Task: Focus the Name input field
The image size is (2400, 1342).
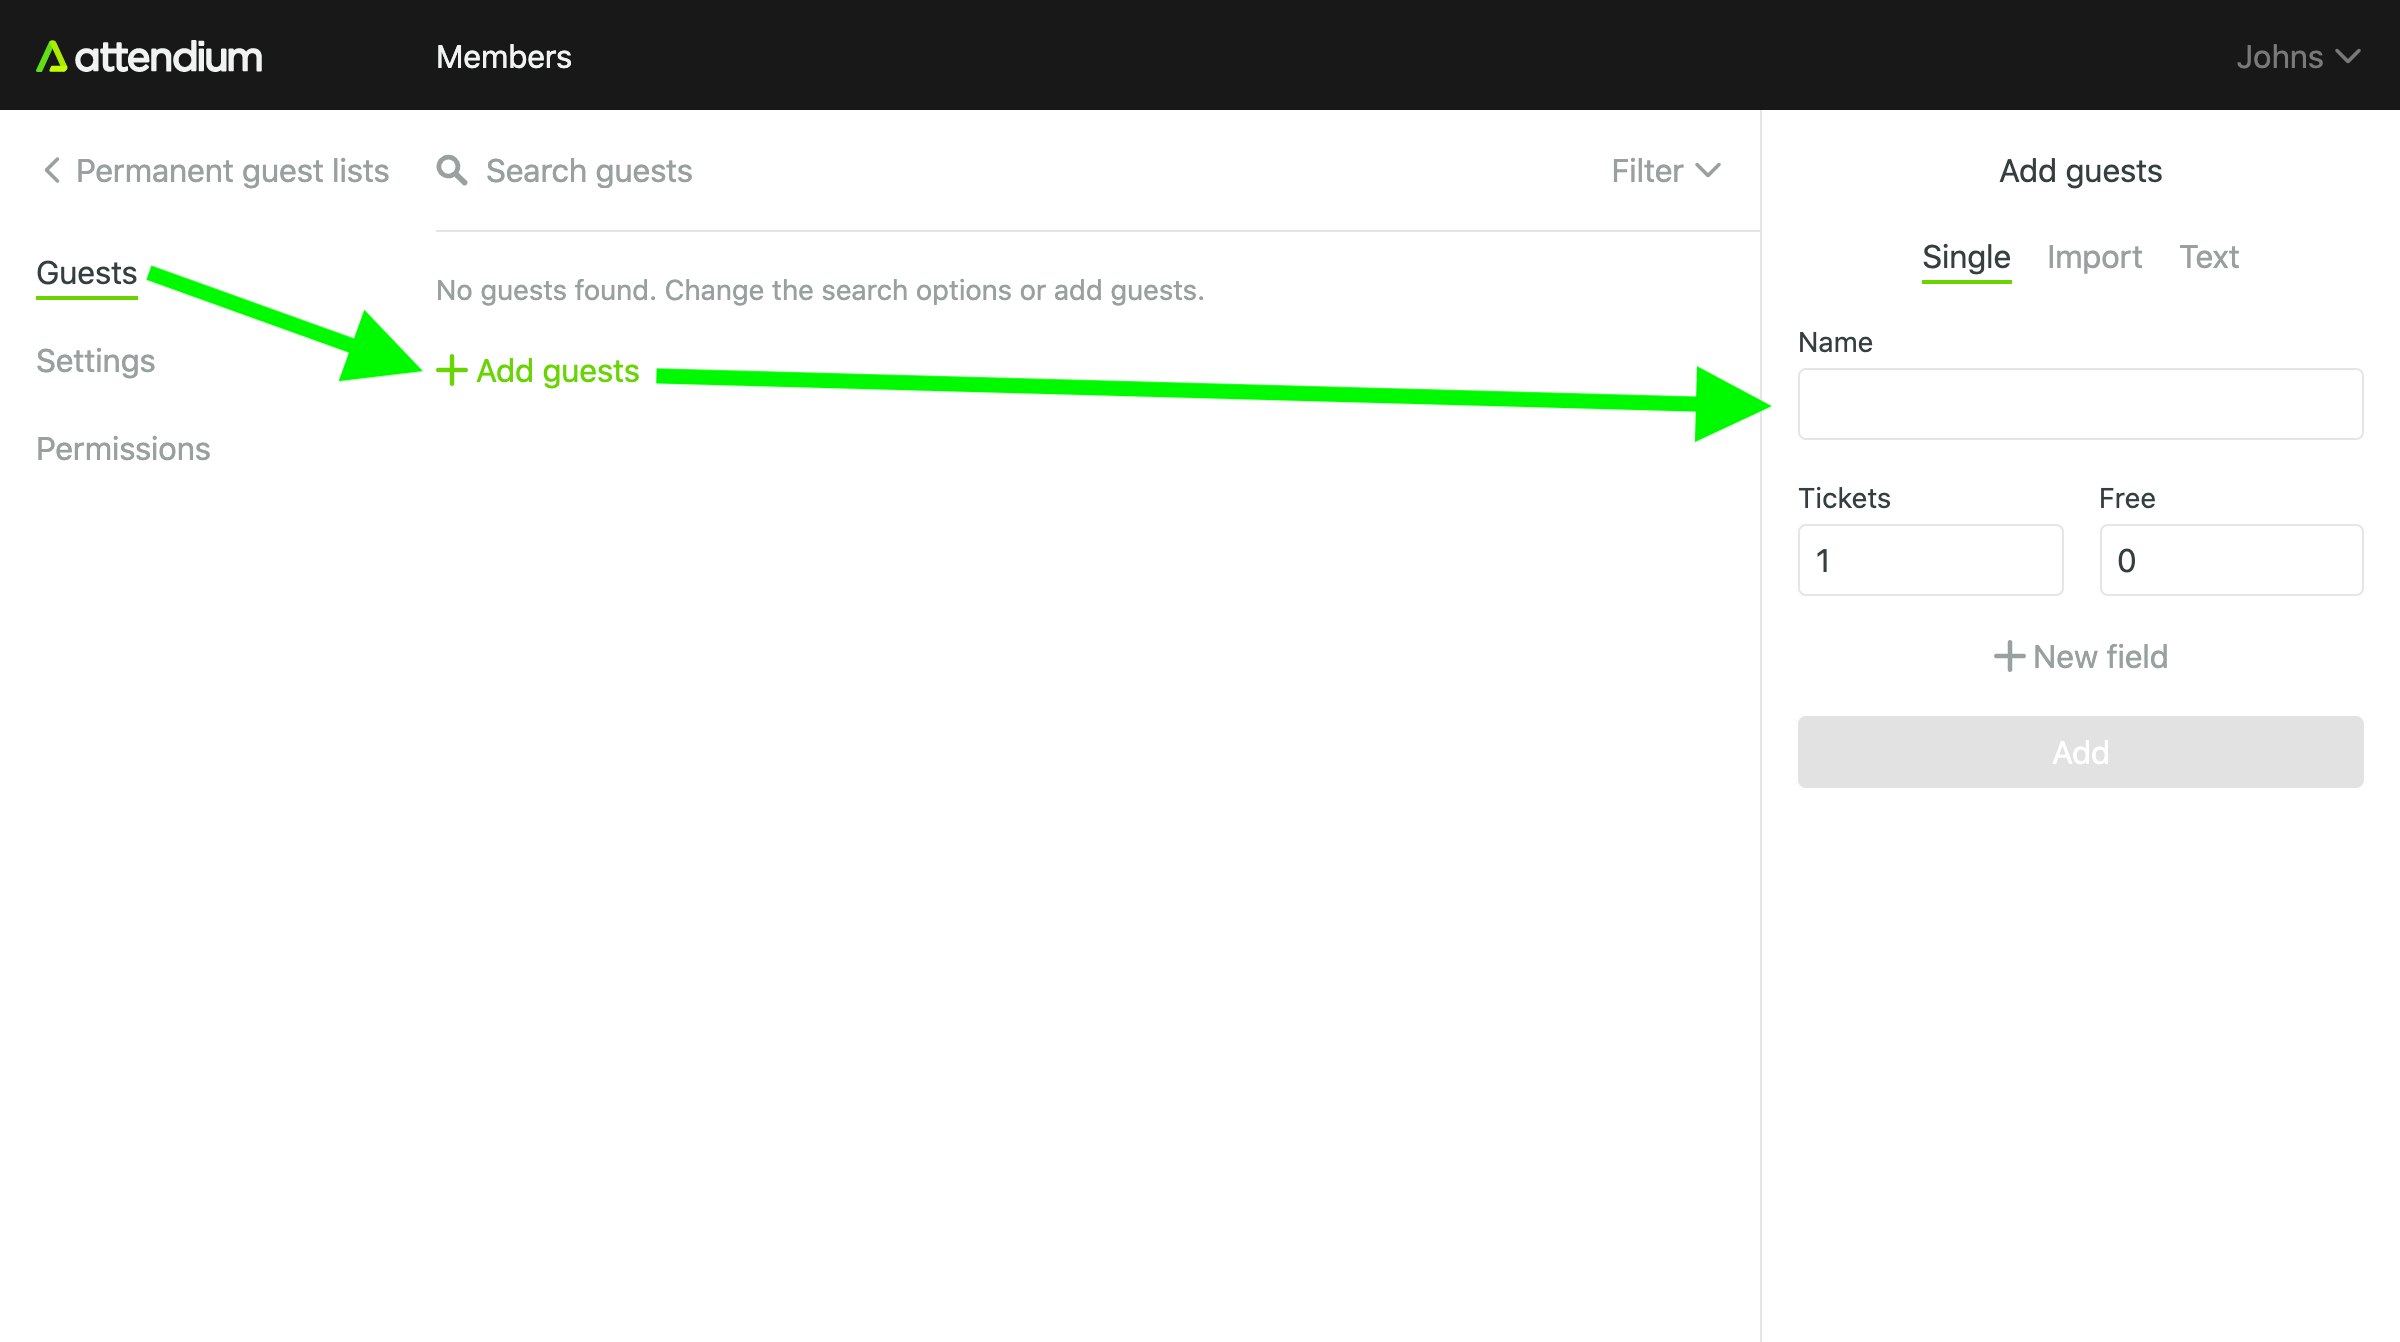Action: point(2080,404)
